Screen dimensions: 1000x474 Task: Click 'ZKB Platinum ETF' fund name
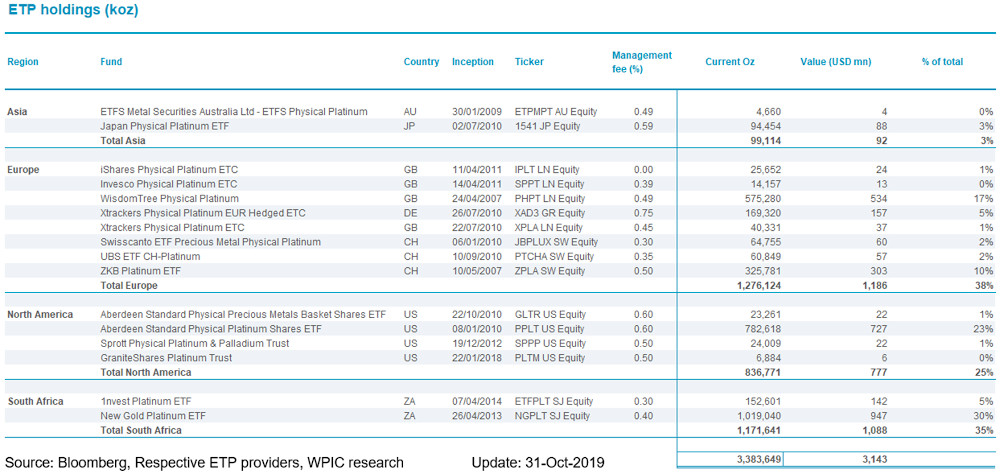(x=141, y=271)
